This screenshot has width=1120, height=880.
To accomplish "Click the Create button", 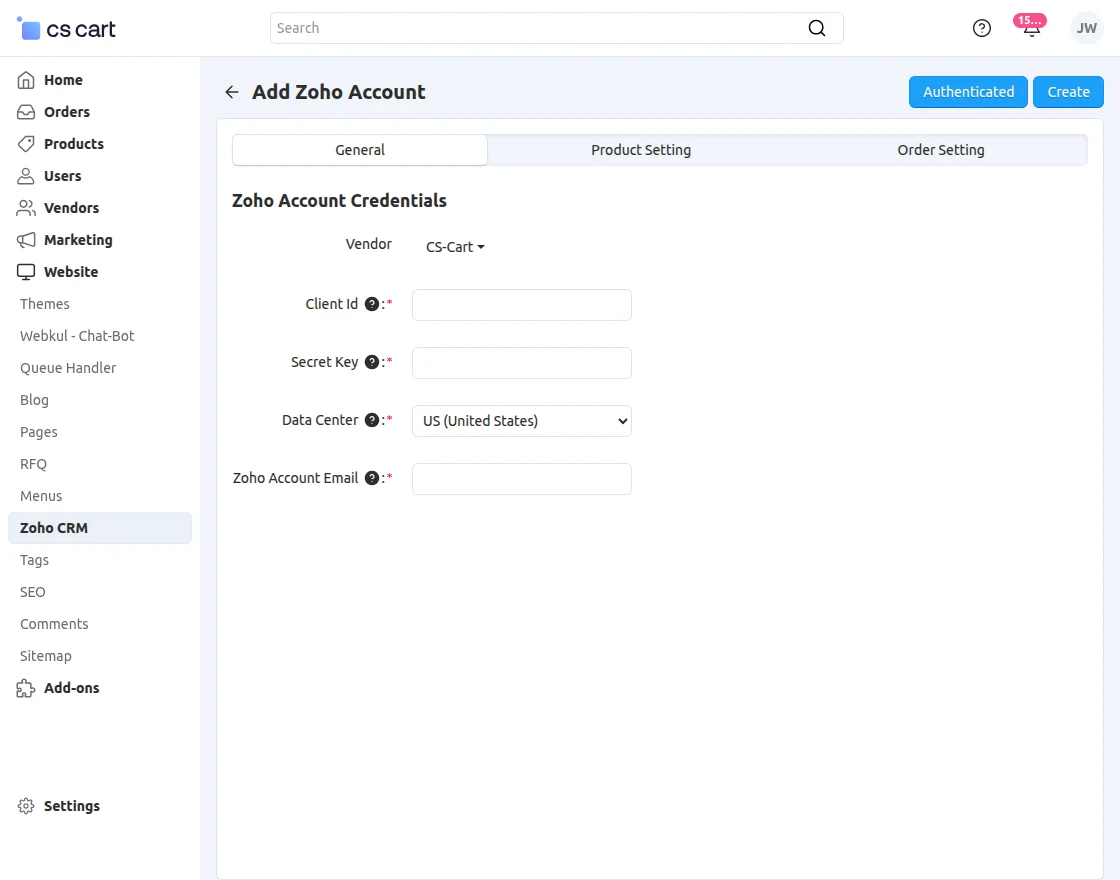I will [1068, 91].
